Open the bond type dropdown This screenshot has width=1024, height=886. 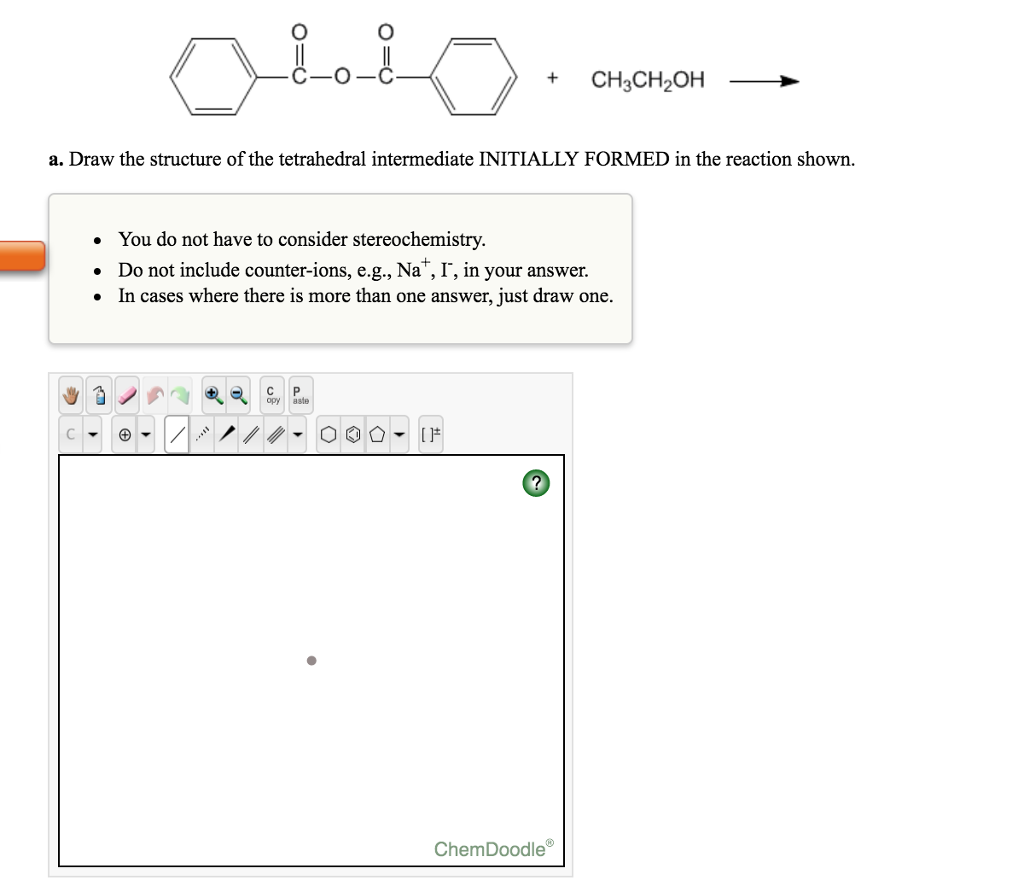tap(296, 433)
